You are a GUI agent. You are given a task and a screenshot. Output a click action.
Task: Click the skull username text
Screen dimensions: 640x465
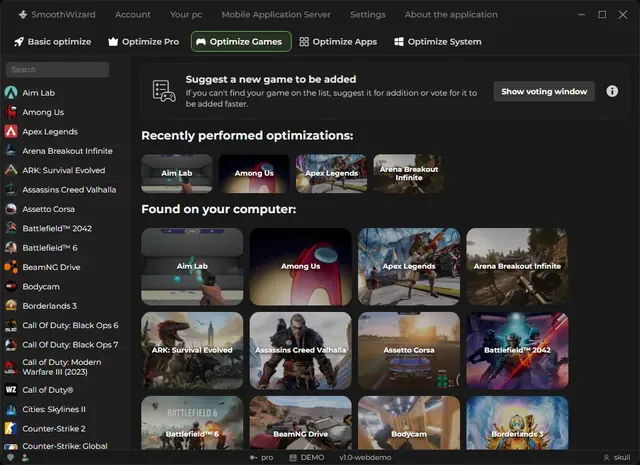pyautogui.click(x=622, y=458)
